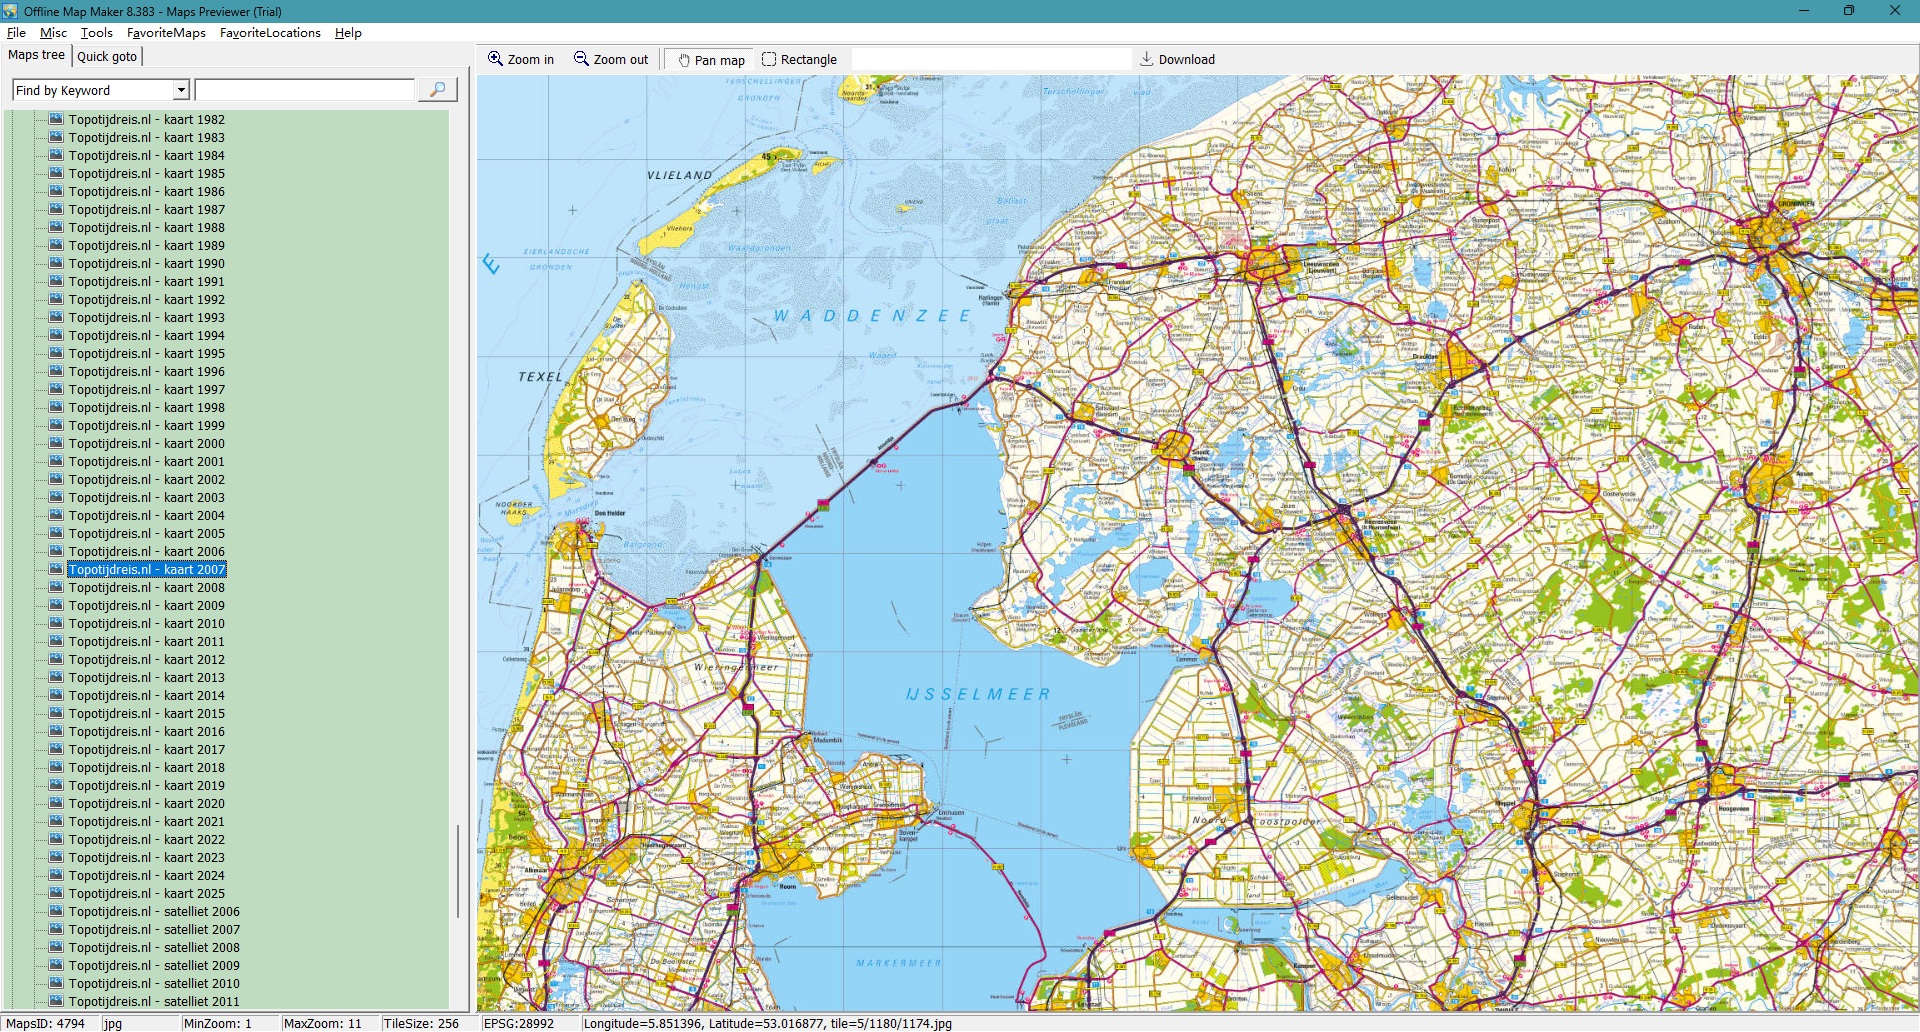Screen dimensions: 1920x1032
Task: Activate the Rectangle selection tool
Action: [x=769, y=59]
